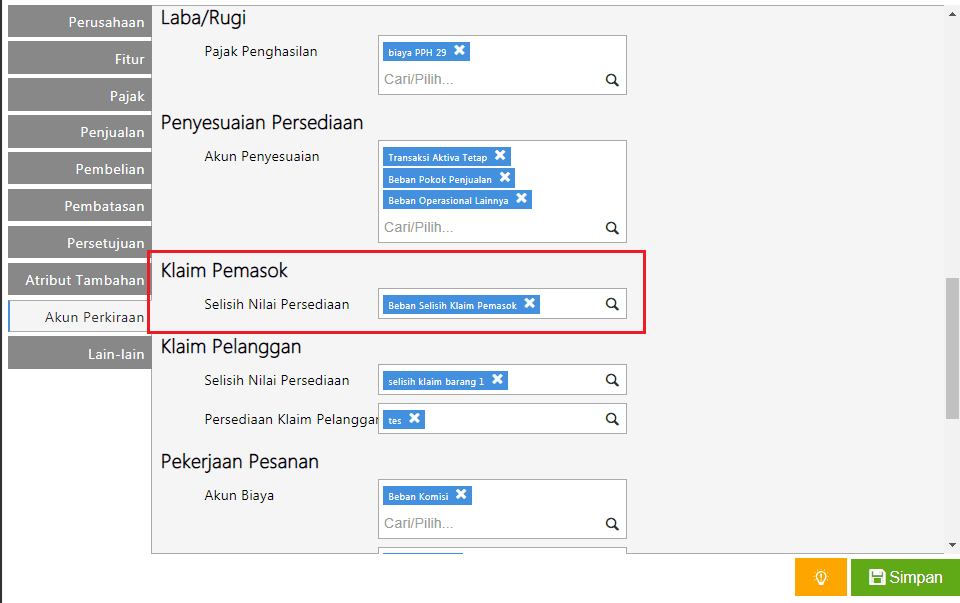Remove the "Beban Selisih Klaim Pemasok" tag

point(530,304)
